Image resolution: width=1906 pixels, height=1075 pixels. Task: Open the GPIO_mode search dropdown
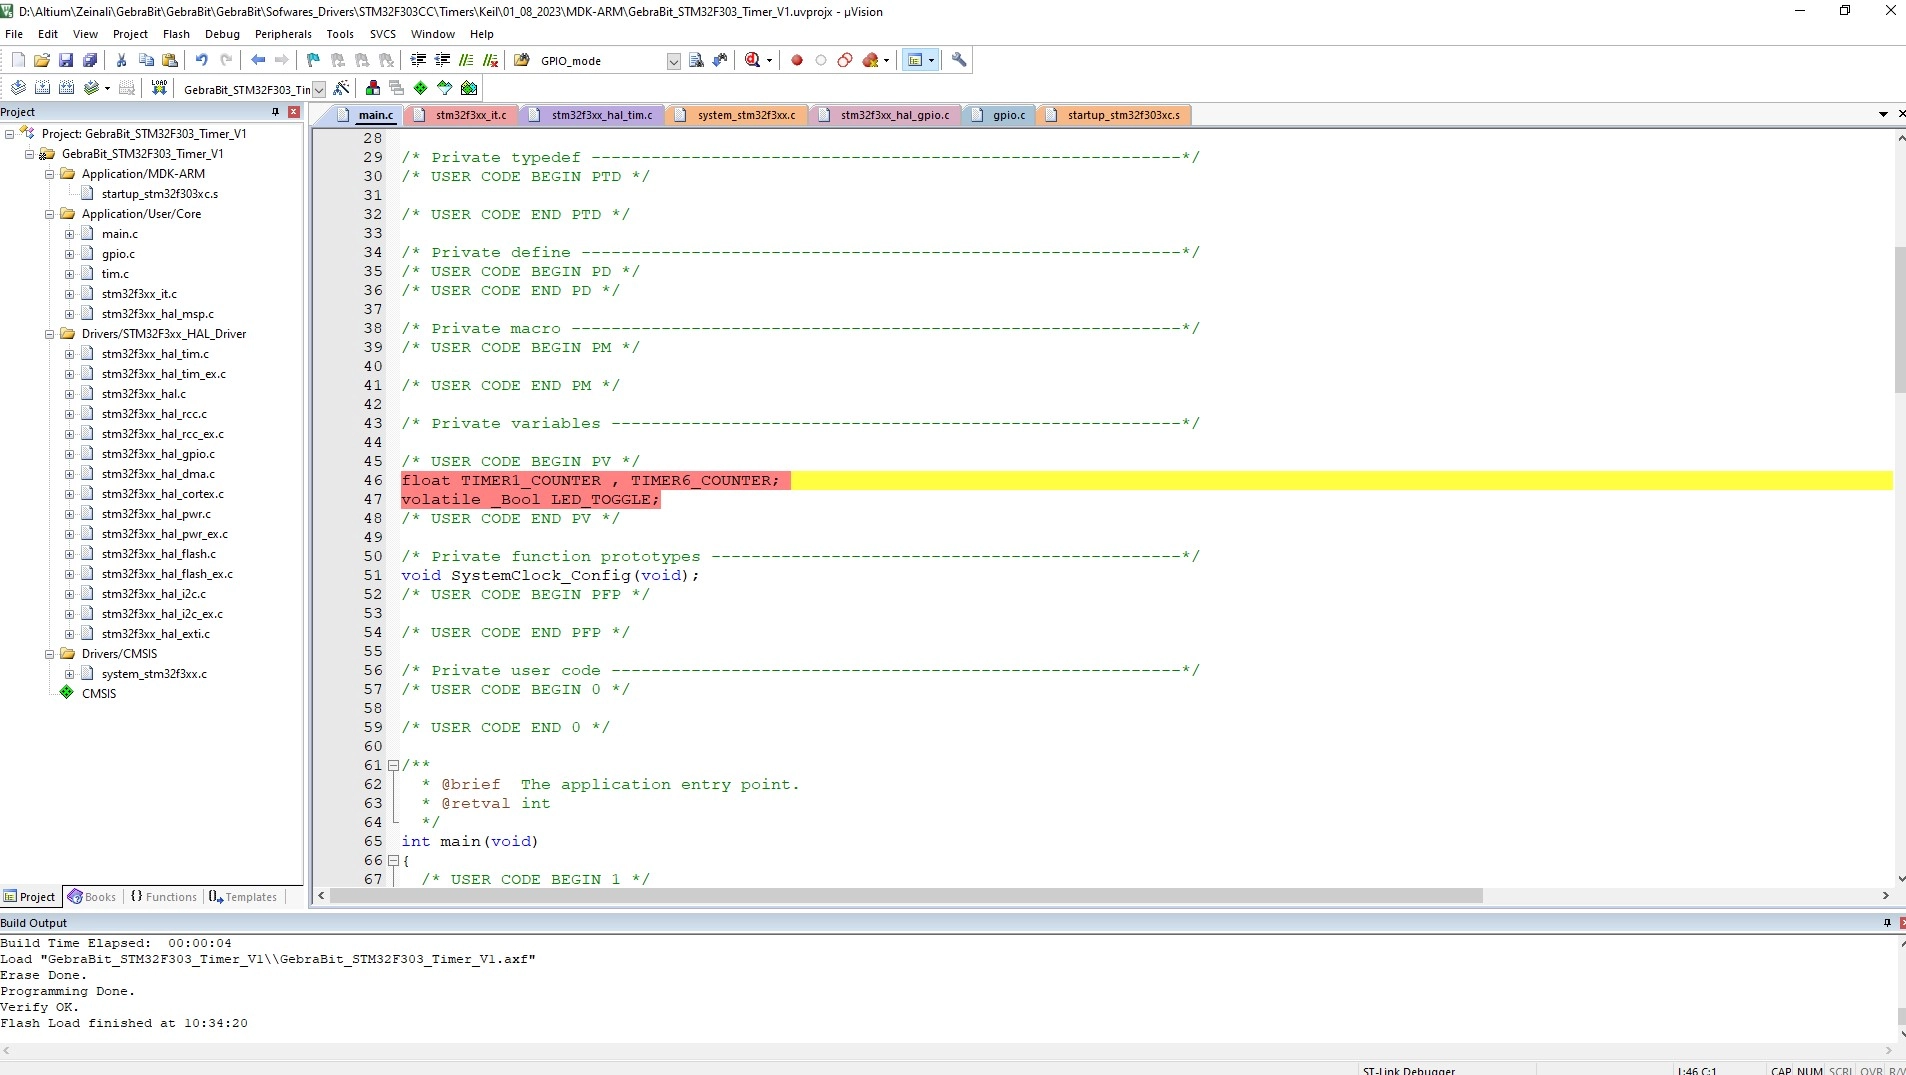click(x=673, y=61)
